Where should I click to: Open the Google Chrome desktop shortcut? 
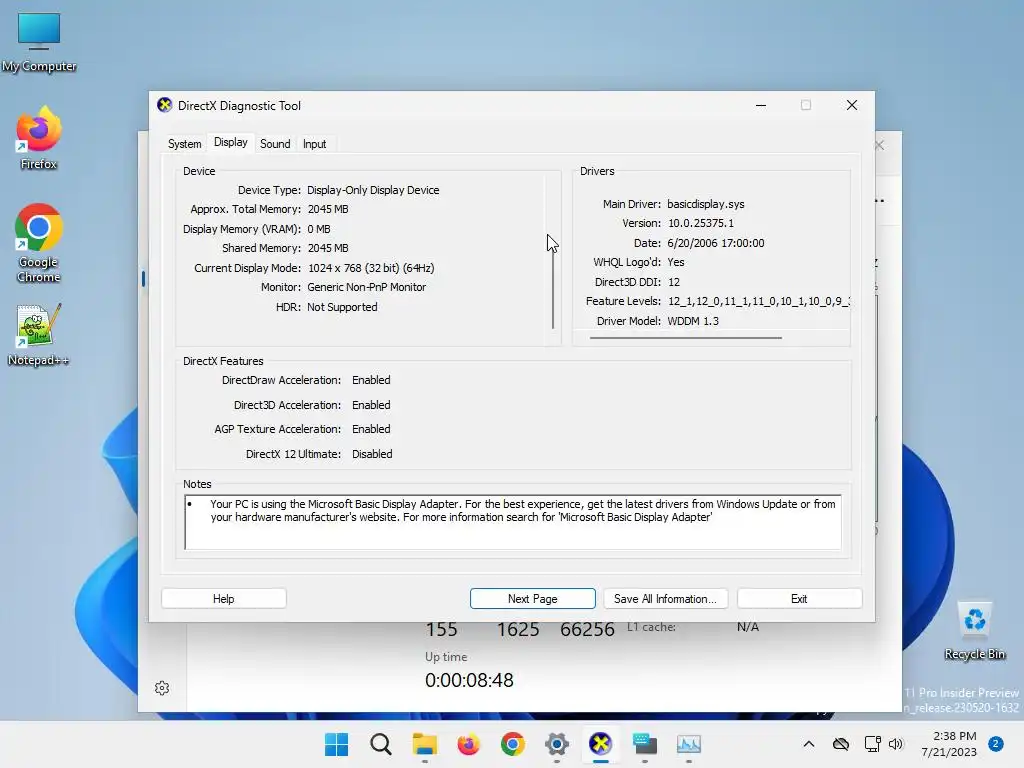(x=39, y=243)
